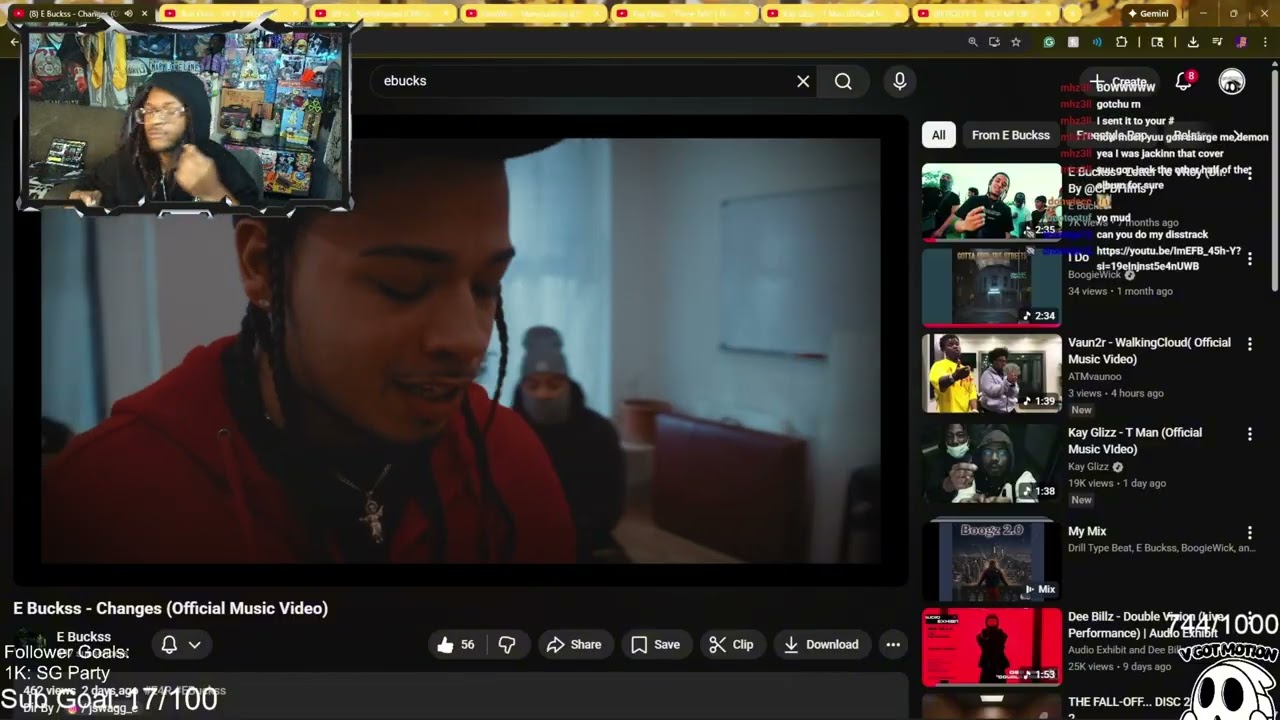Download the Changes music video
The height and width of the screenshot is (720, 1280).
[821, 645]
